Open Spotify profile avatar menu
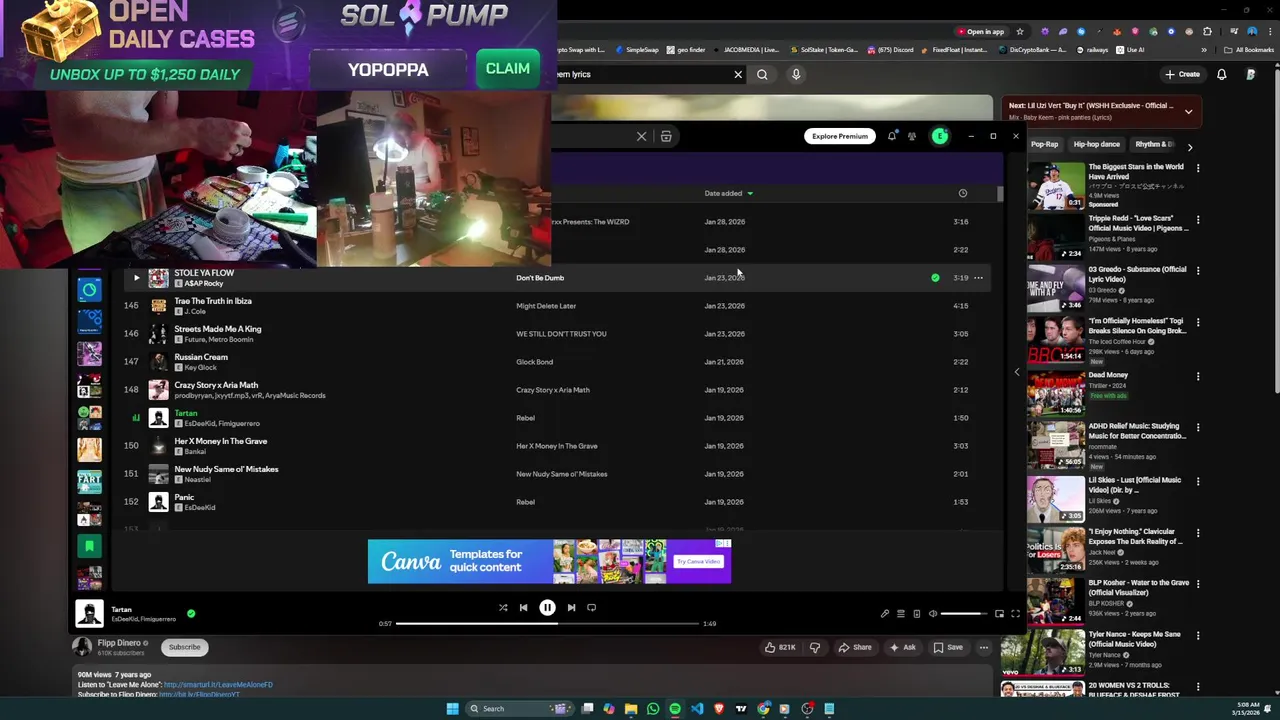Image resolution: width=1280 pixels, height=720 pixels. point(940,136)
